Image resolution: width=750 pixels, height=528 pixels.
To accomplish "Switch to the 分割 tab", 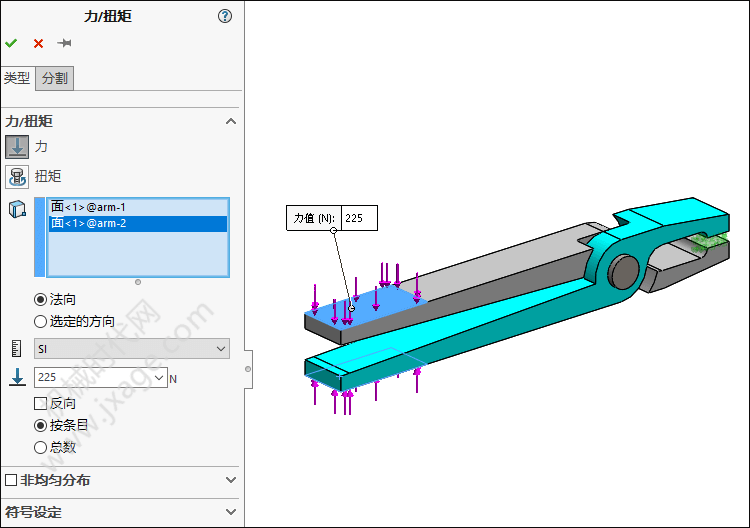I will coord(55,78).
